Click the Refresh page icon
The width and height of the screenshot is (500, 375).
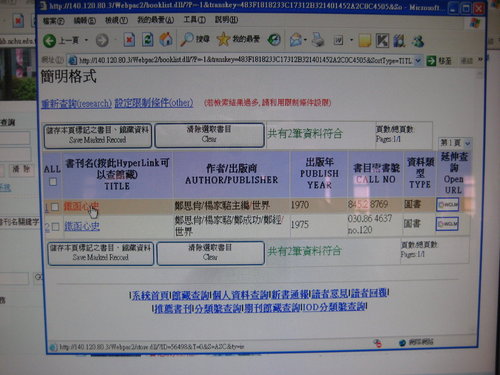(147, 40)
